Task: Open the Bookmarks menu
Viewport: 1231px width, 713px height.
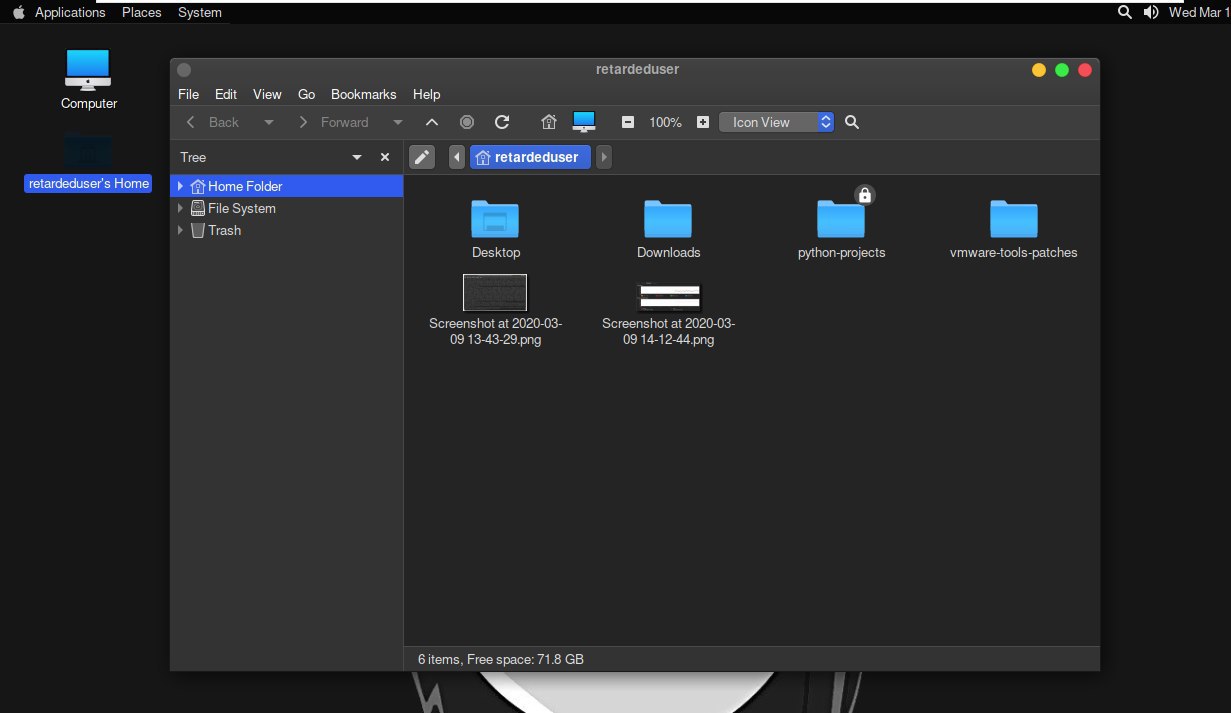Action: [x=364, y=94]
